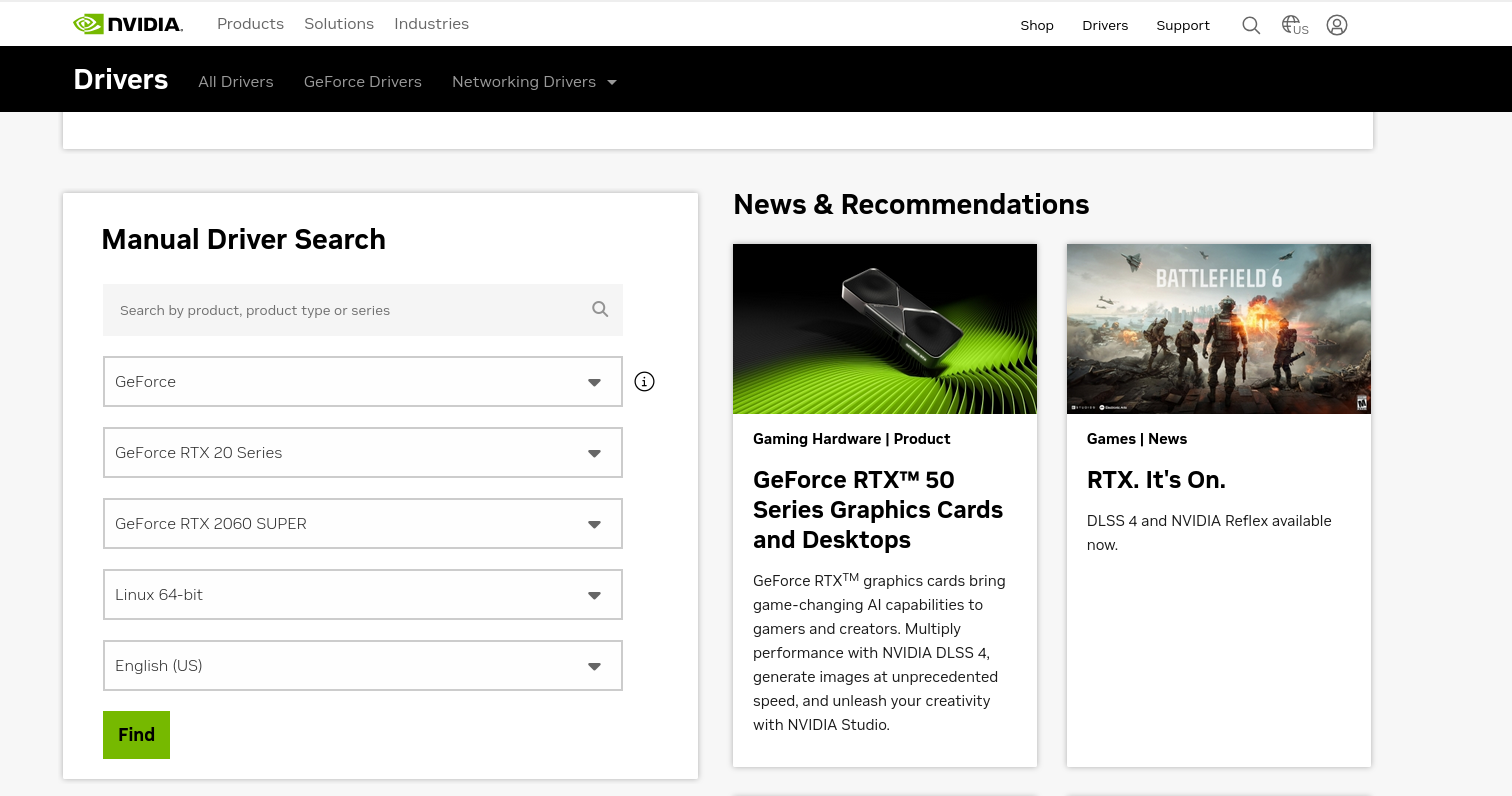
Task: Click the magnifier icon in driver search field
Action: point(600,310)
